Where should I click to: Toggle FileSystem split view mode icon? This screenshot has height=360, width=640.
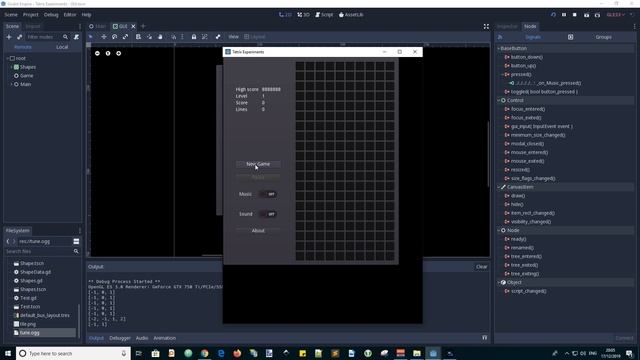76,241
